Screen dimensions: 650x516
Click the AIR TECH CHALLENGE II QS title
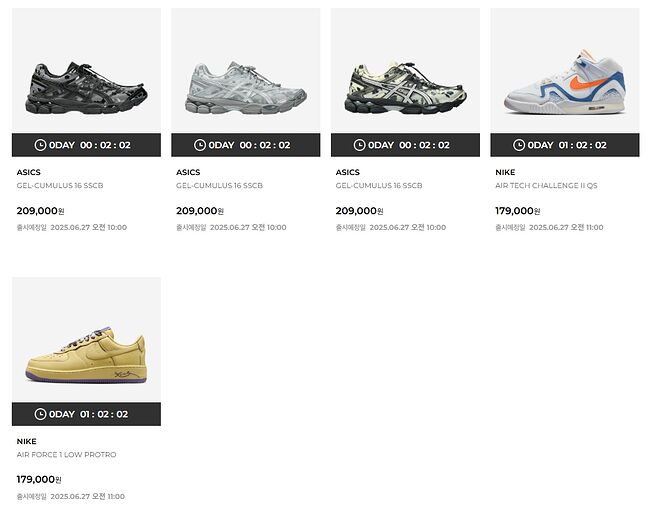pos(546,185)
